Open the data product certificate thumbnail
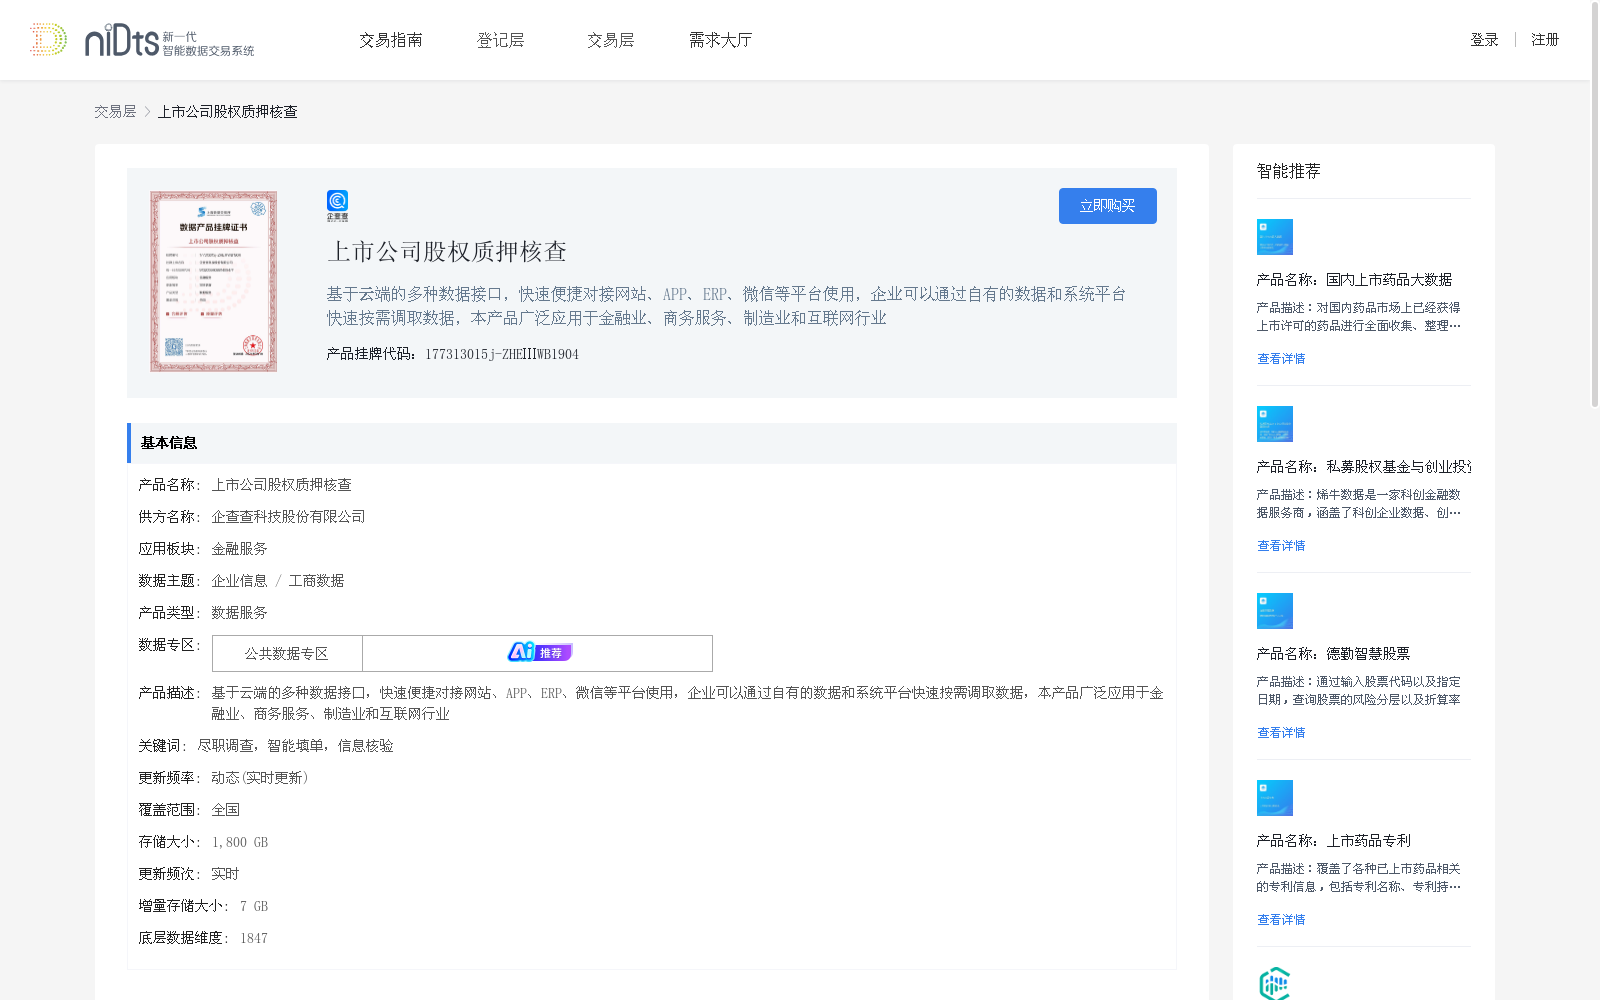Image resolution: width=1600 pixels, height=1000 pixels. [213, 281]
